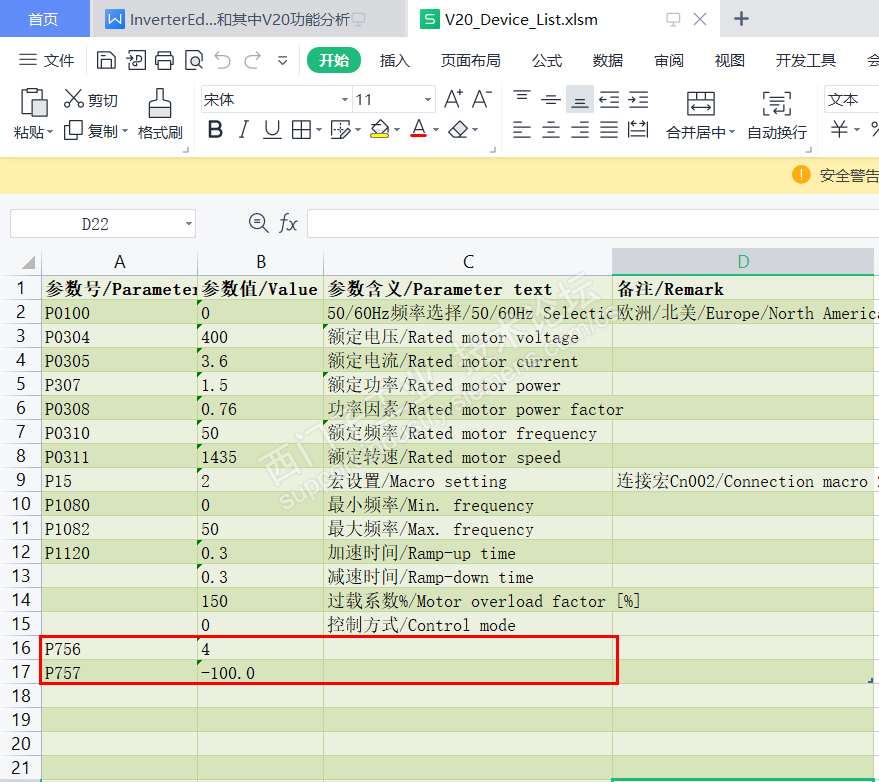Toggle Bold formatting
Image resolution: width=879 pixels, height=782 pixels.
click(215, 130)
